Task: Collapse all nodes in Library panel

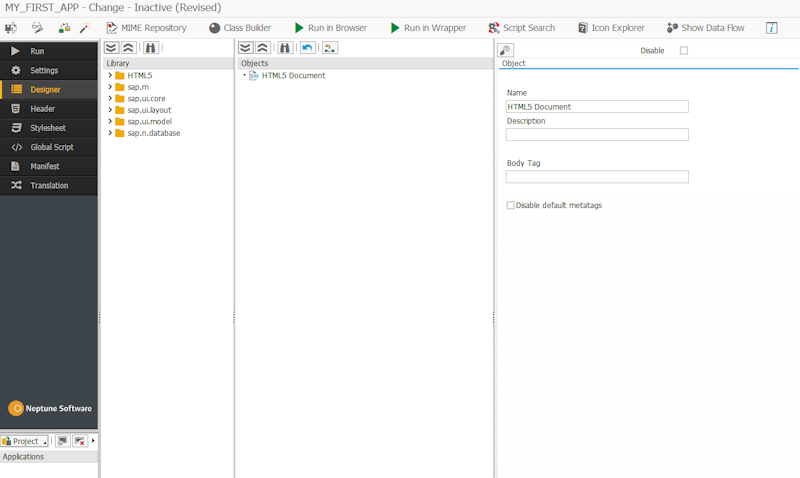Action: (x=128, y=48)
